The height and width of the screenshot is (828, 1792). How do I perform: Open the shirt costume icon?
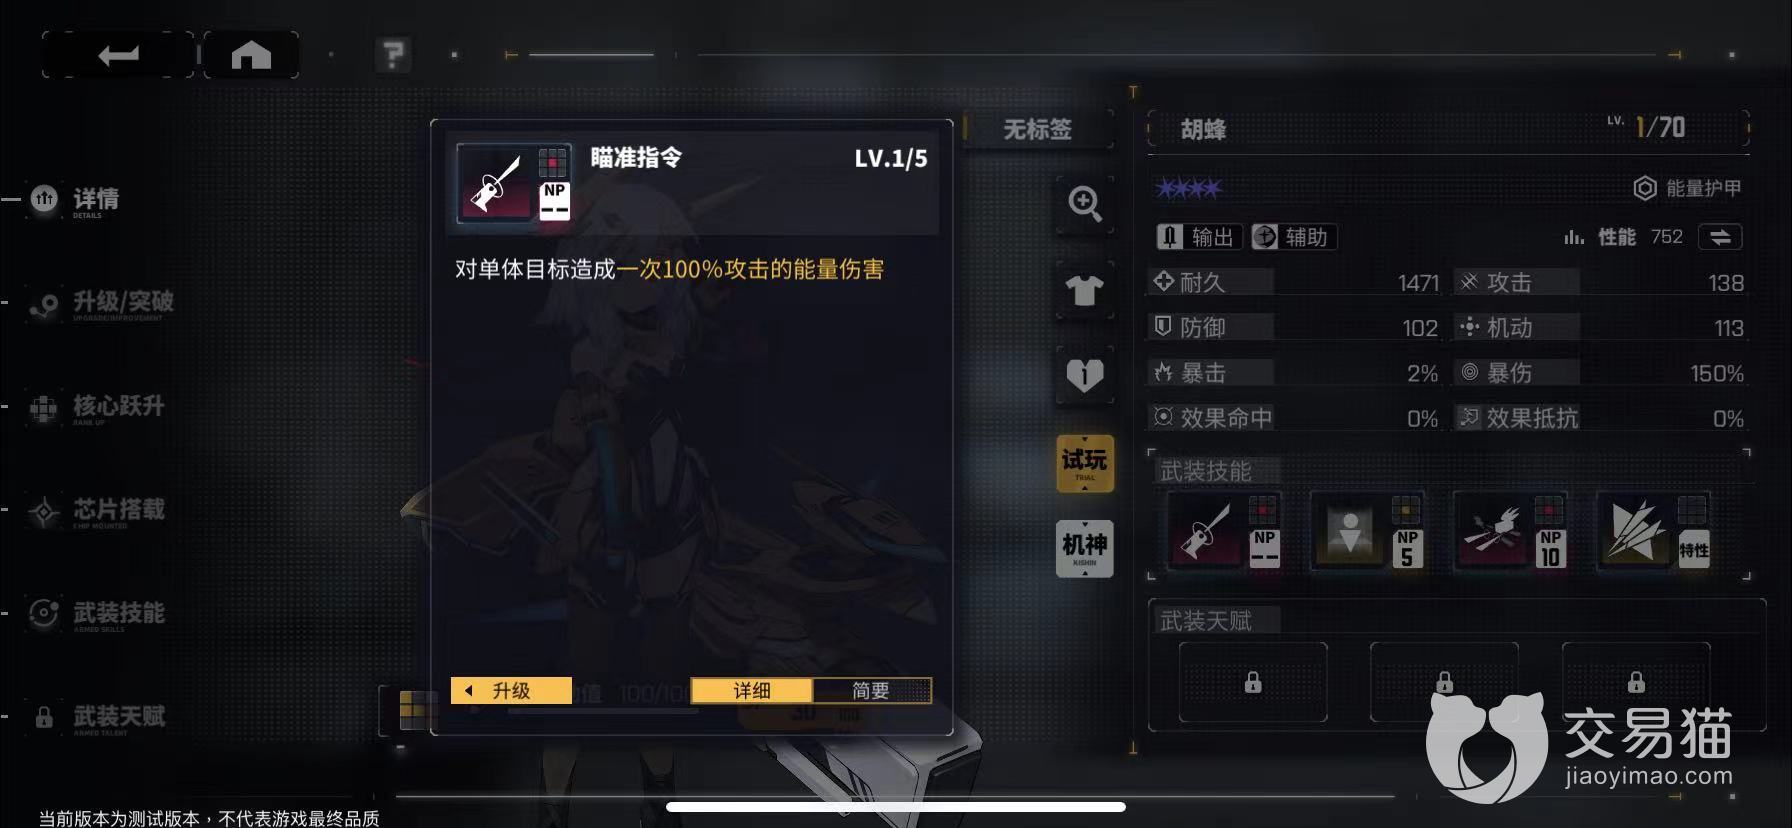pos(1085,290)
